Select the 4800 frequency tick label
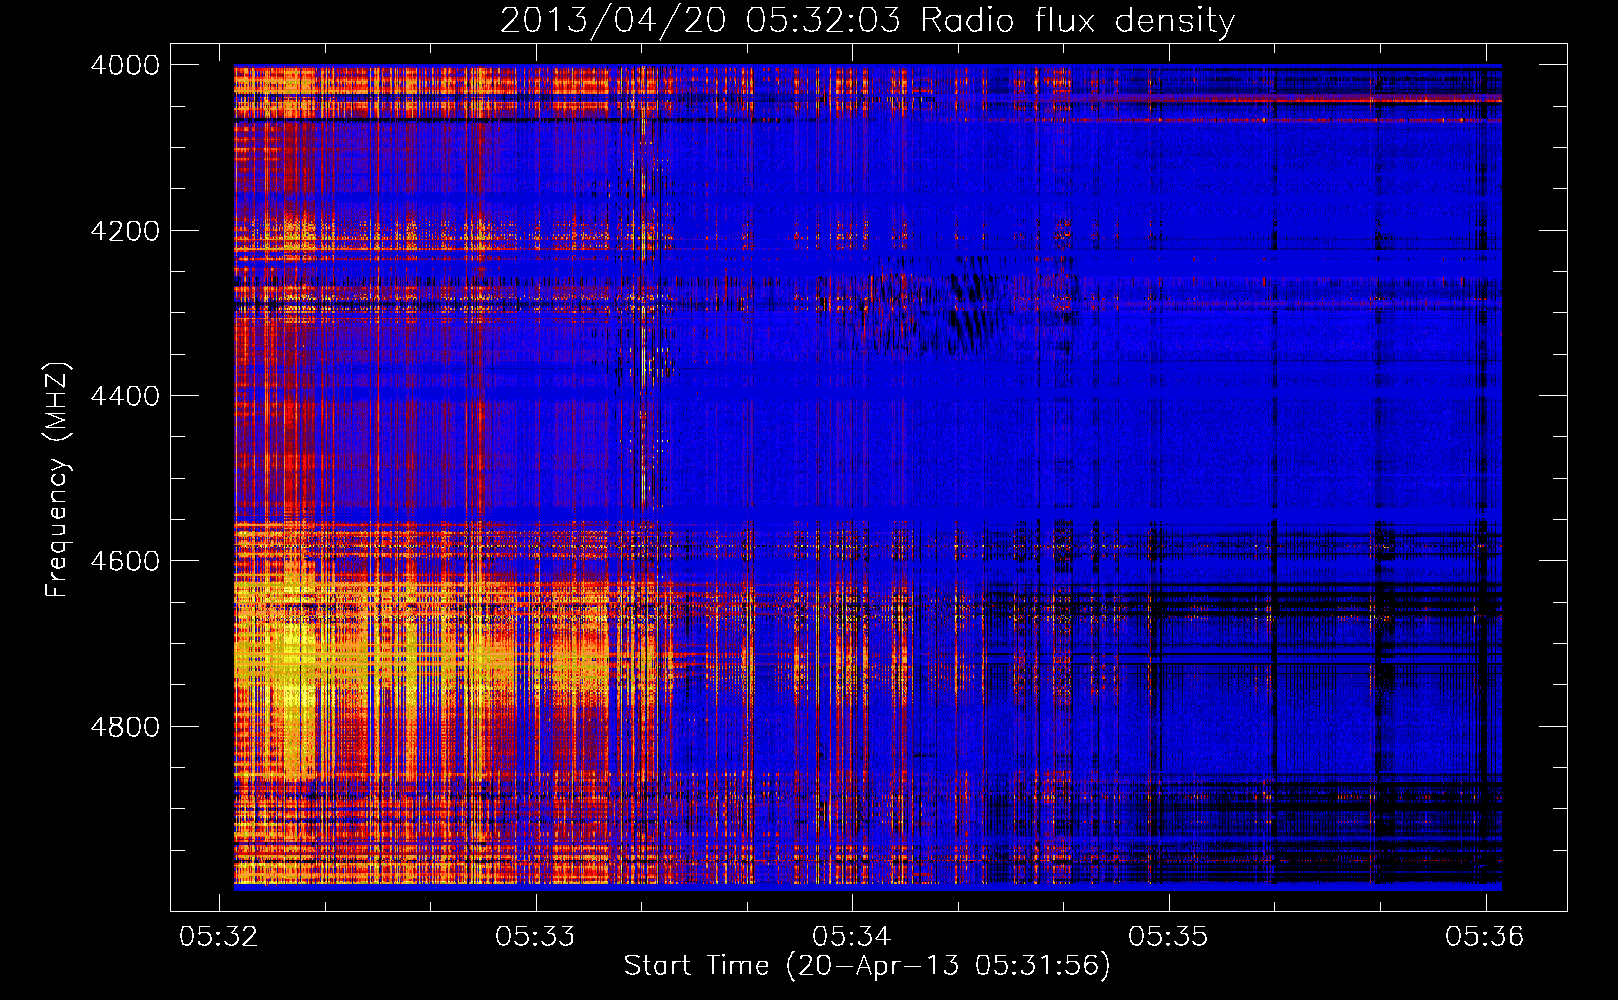This screenshot has height=1000, width=1618. 124,726
